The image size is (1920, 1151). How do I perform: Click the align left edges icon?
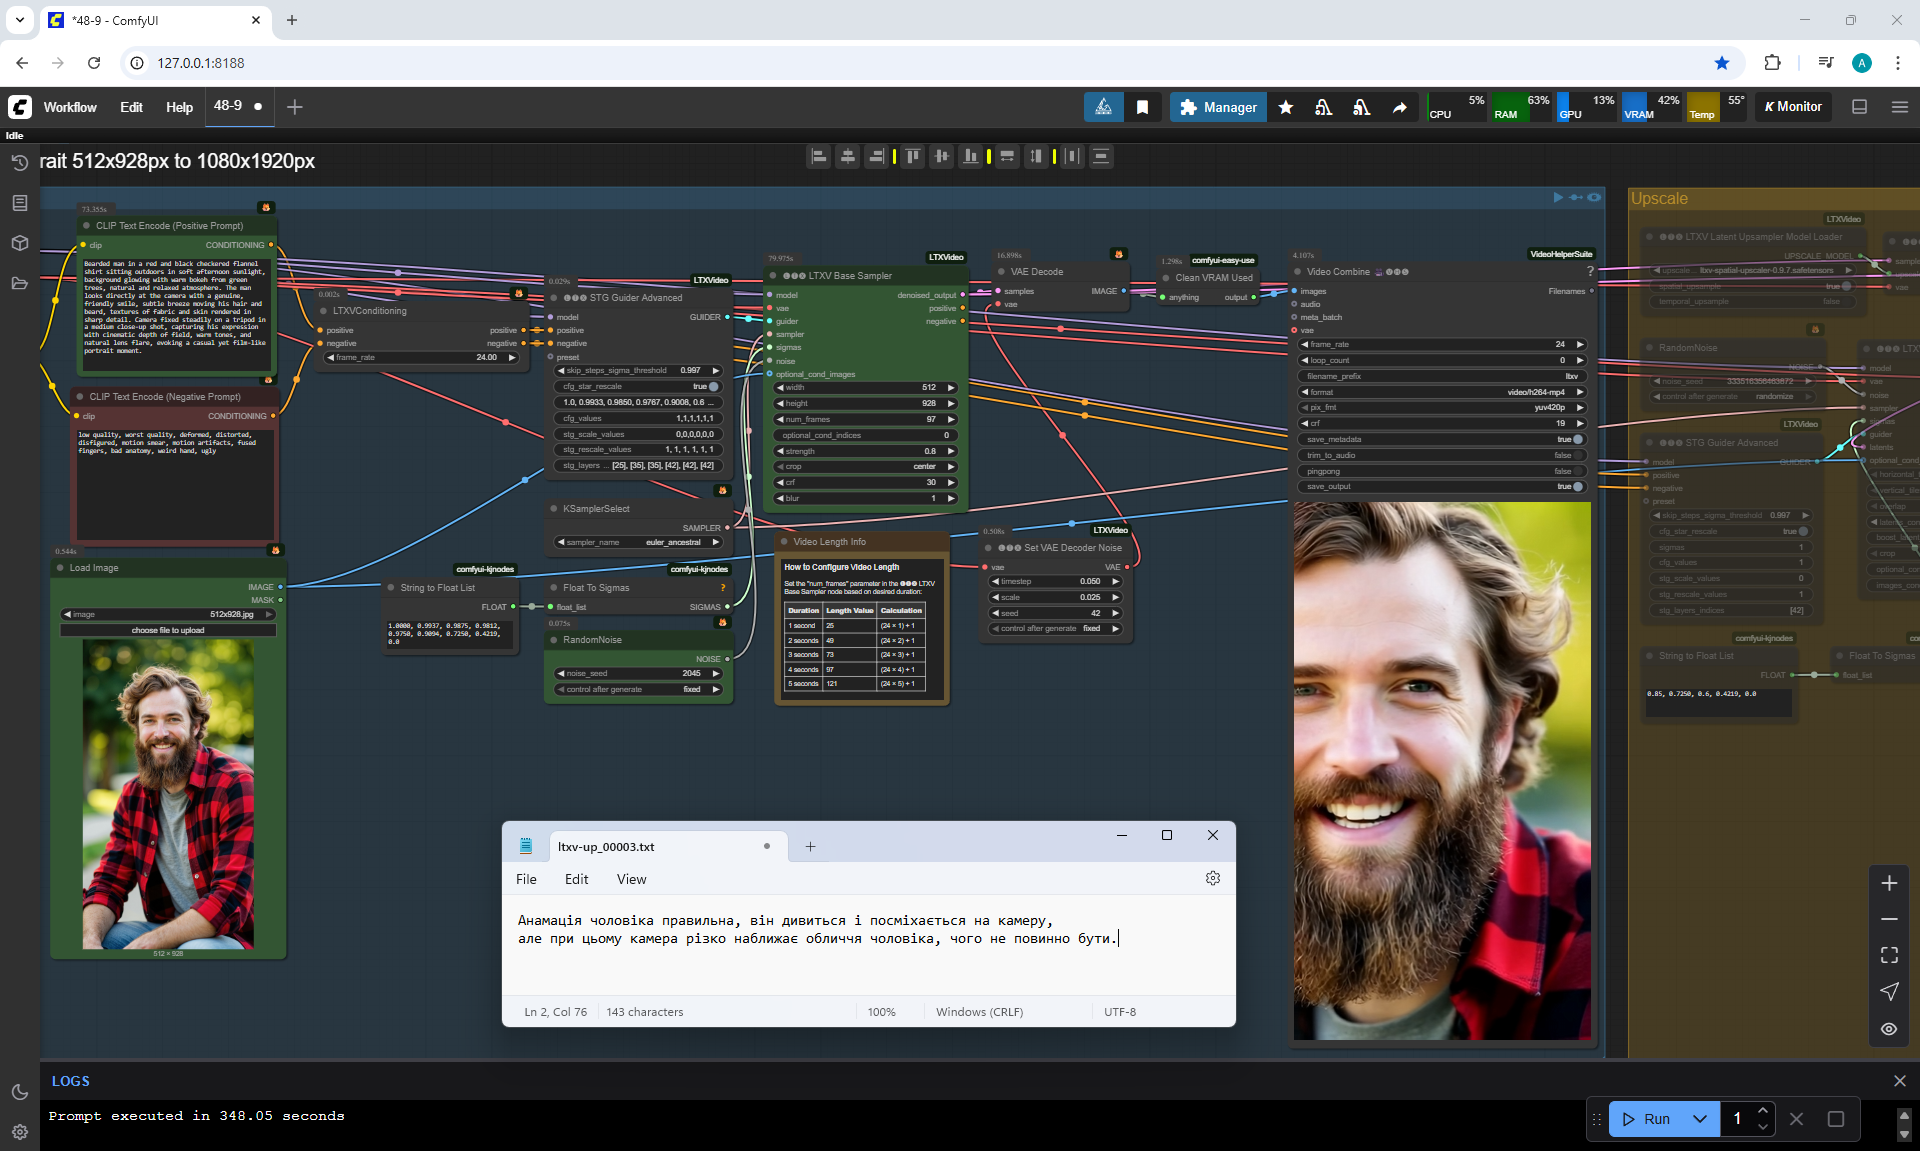(x=819, y=156)
